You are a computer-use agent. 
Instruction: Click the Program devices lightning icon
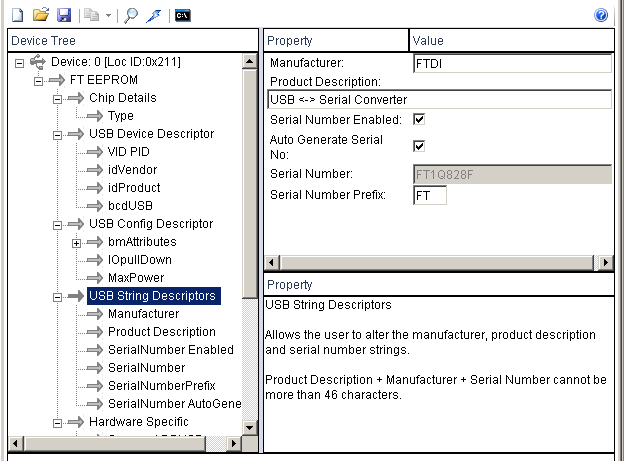(x=153, y=15)
